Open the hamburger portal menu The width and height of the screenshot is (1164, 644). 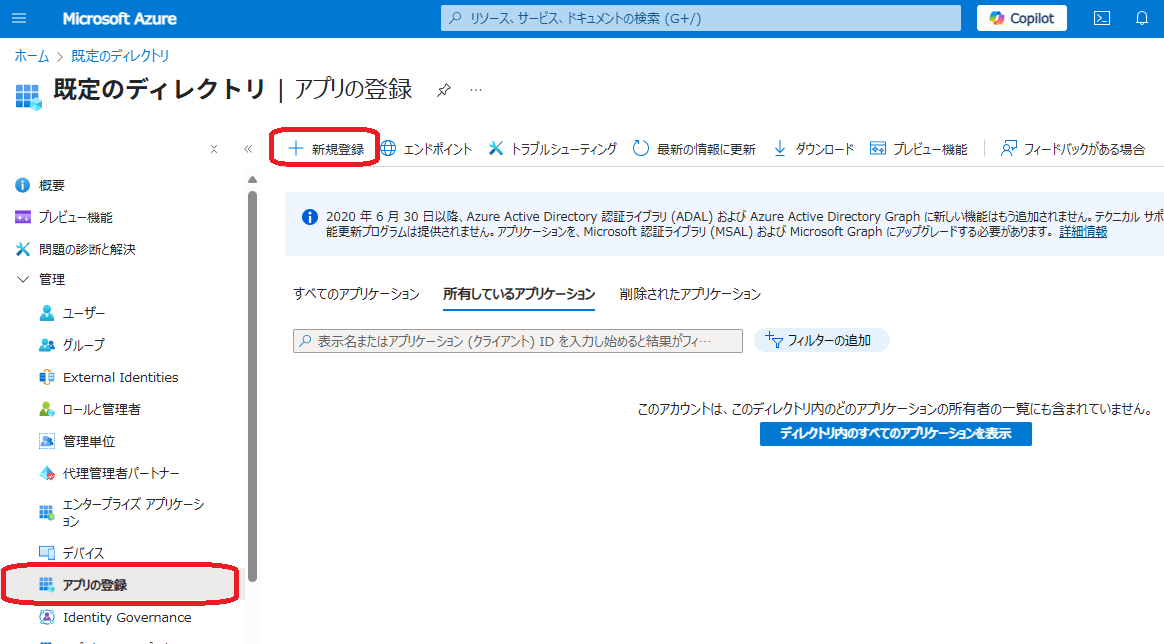click(x=19, y=19)
